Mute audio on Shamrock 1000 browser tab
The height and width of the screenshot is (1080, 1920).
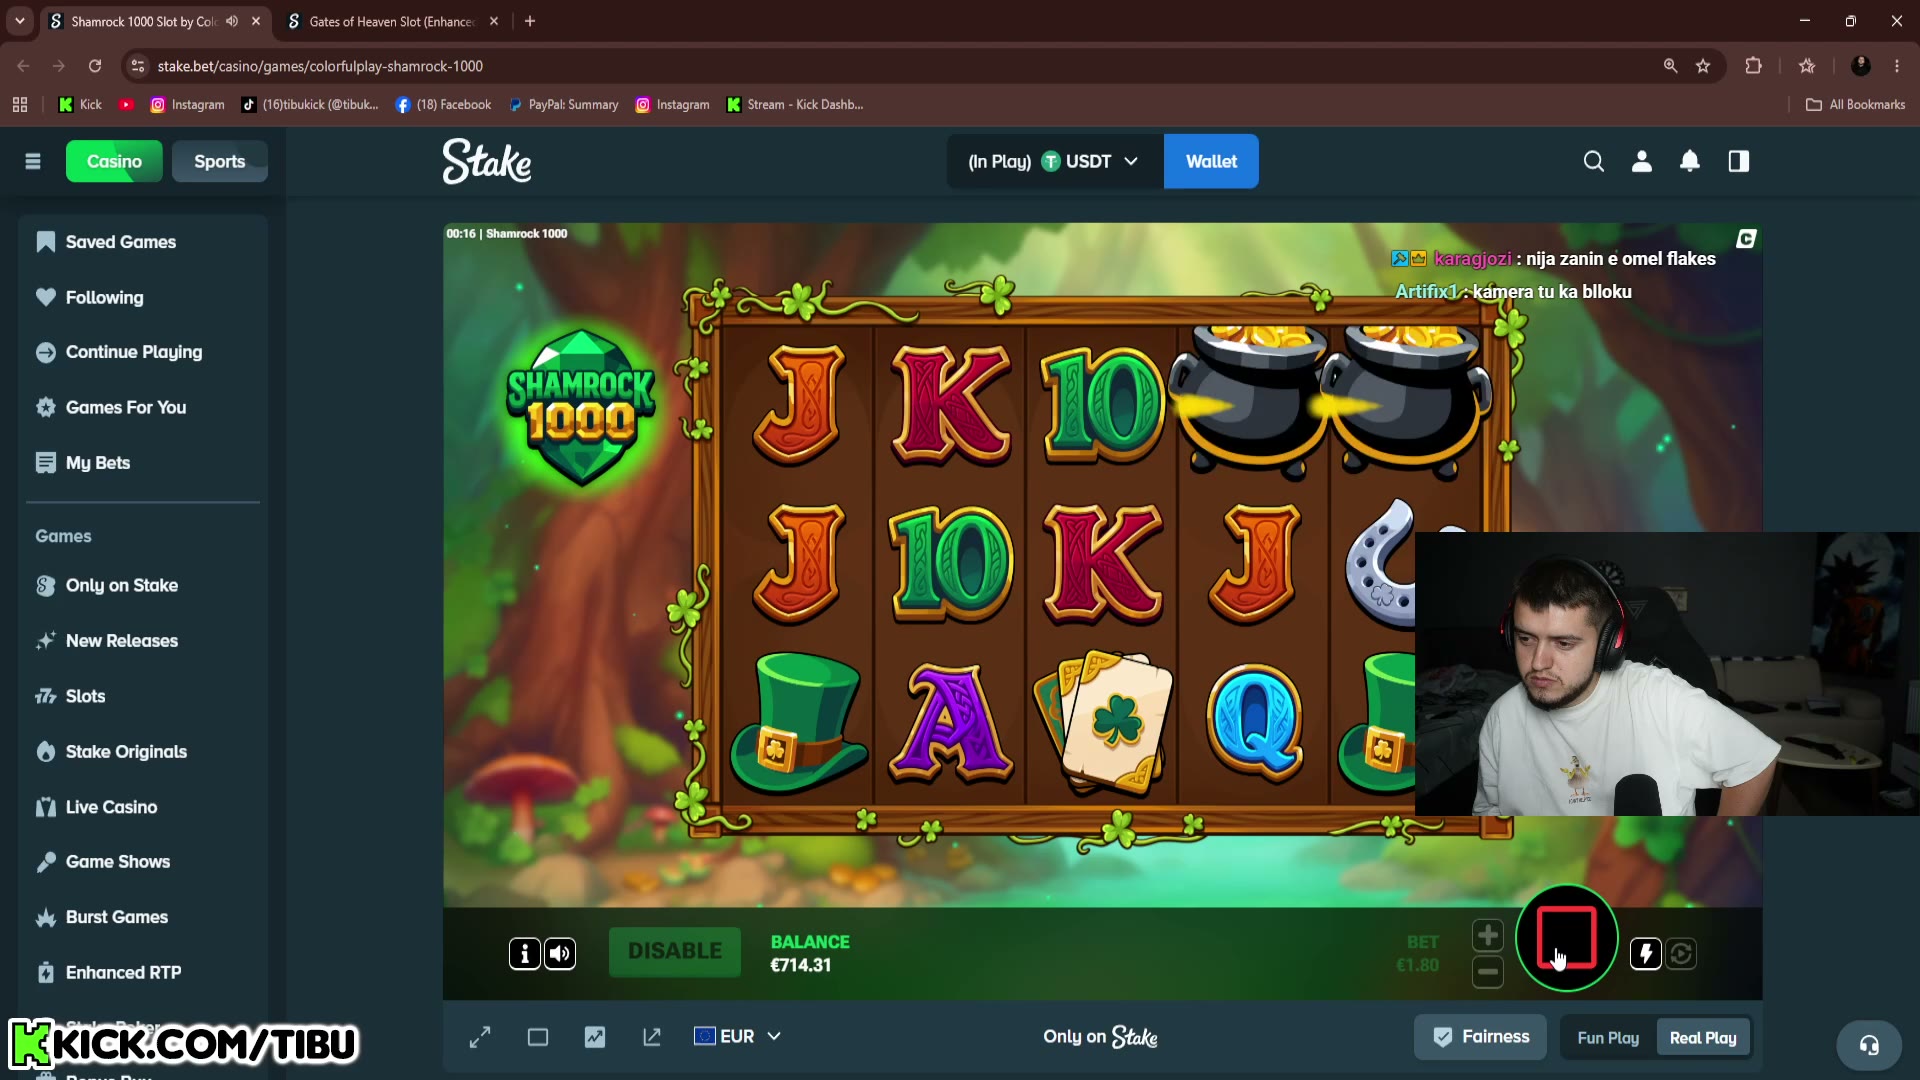pyautogui.click(x=232, y=21)
